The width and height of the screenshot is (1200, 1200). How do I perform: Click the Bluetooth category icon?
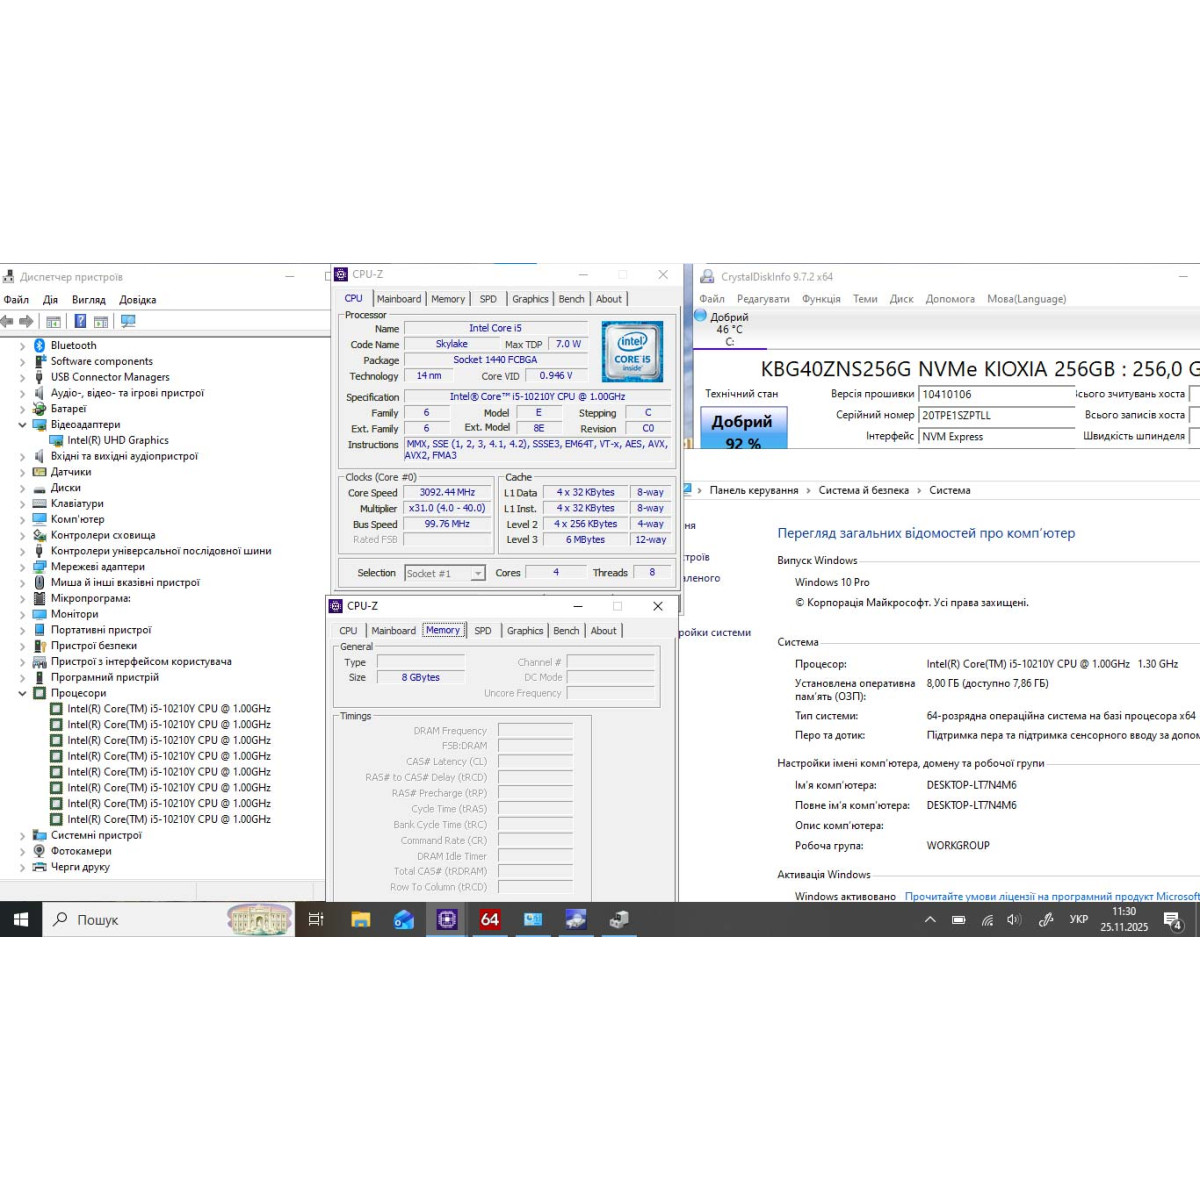[x=40, y=345]
